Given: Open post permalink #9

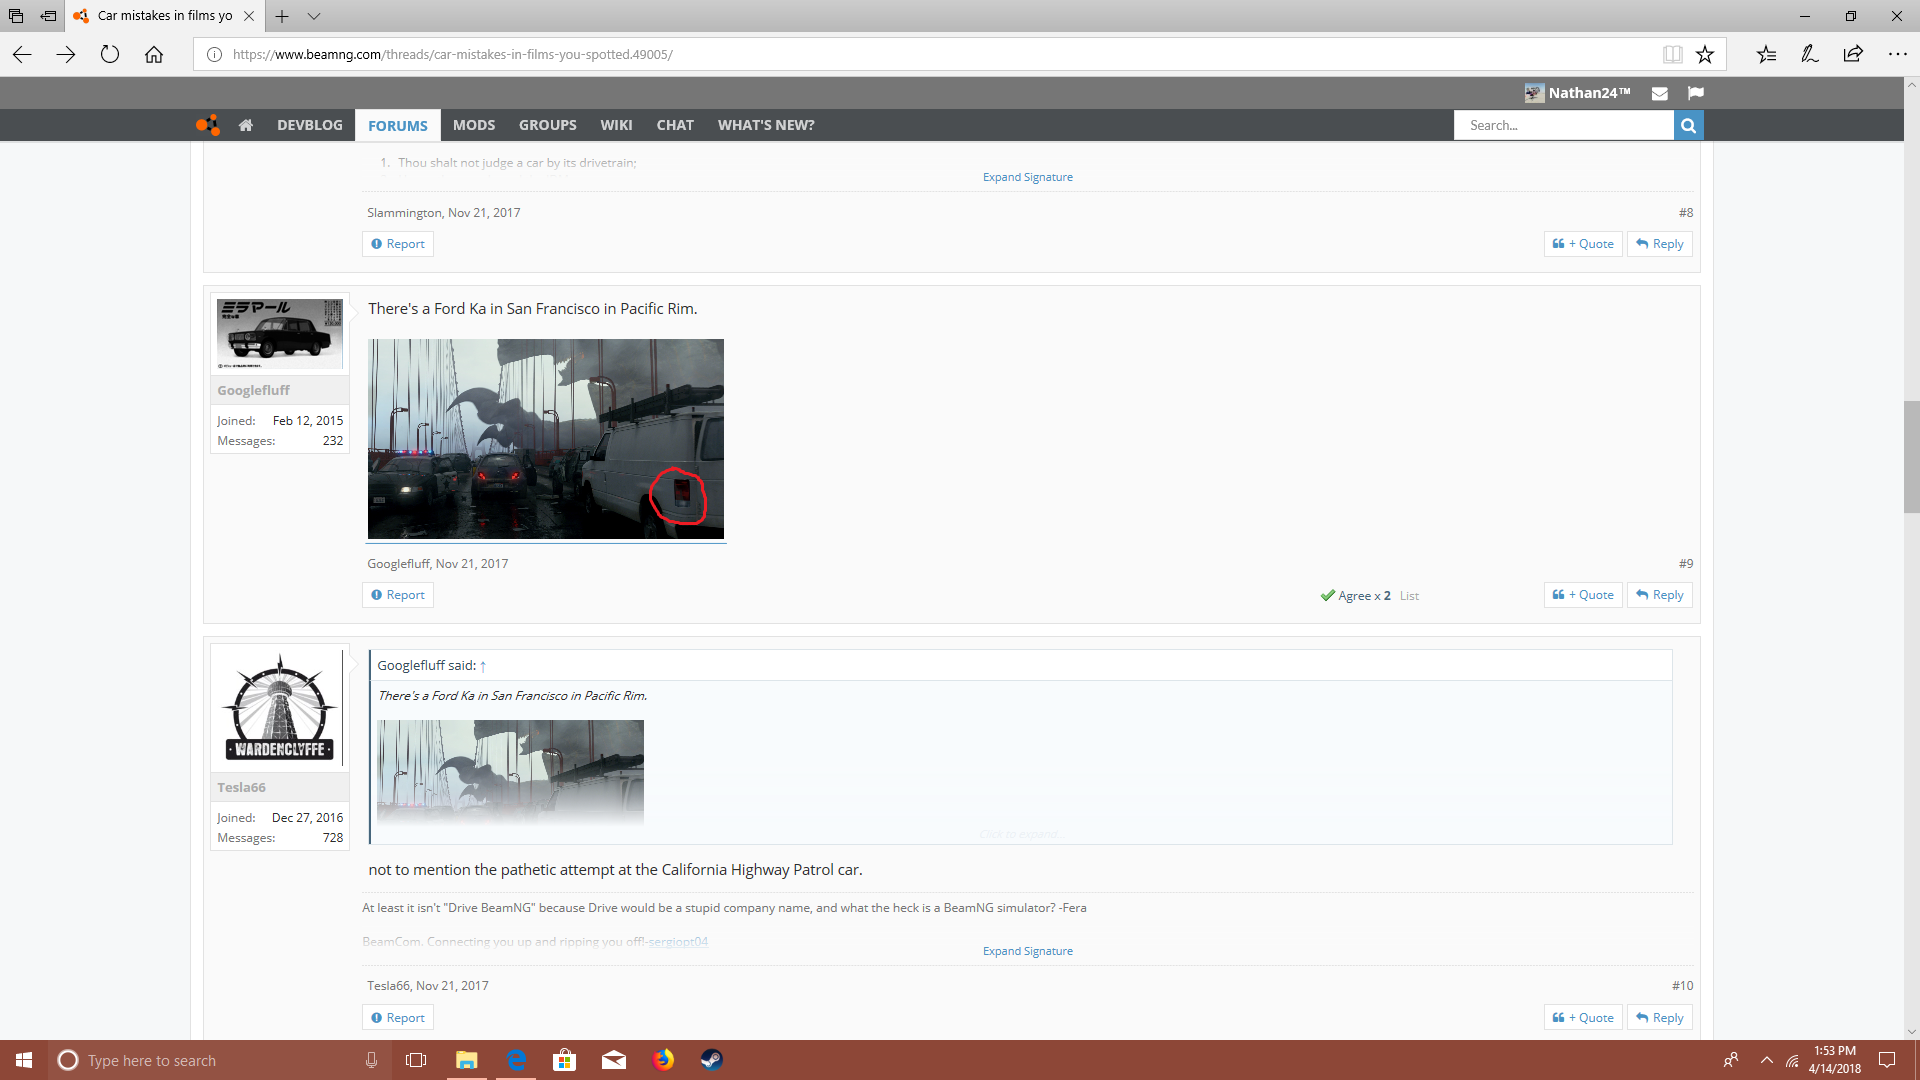Looking at the screenshot, I should pos(1686,564).
